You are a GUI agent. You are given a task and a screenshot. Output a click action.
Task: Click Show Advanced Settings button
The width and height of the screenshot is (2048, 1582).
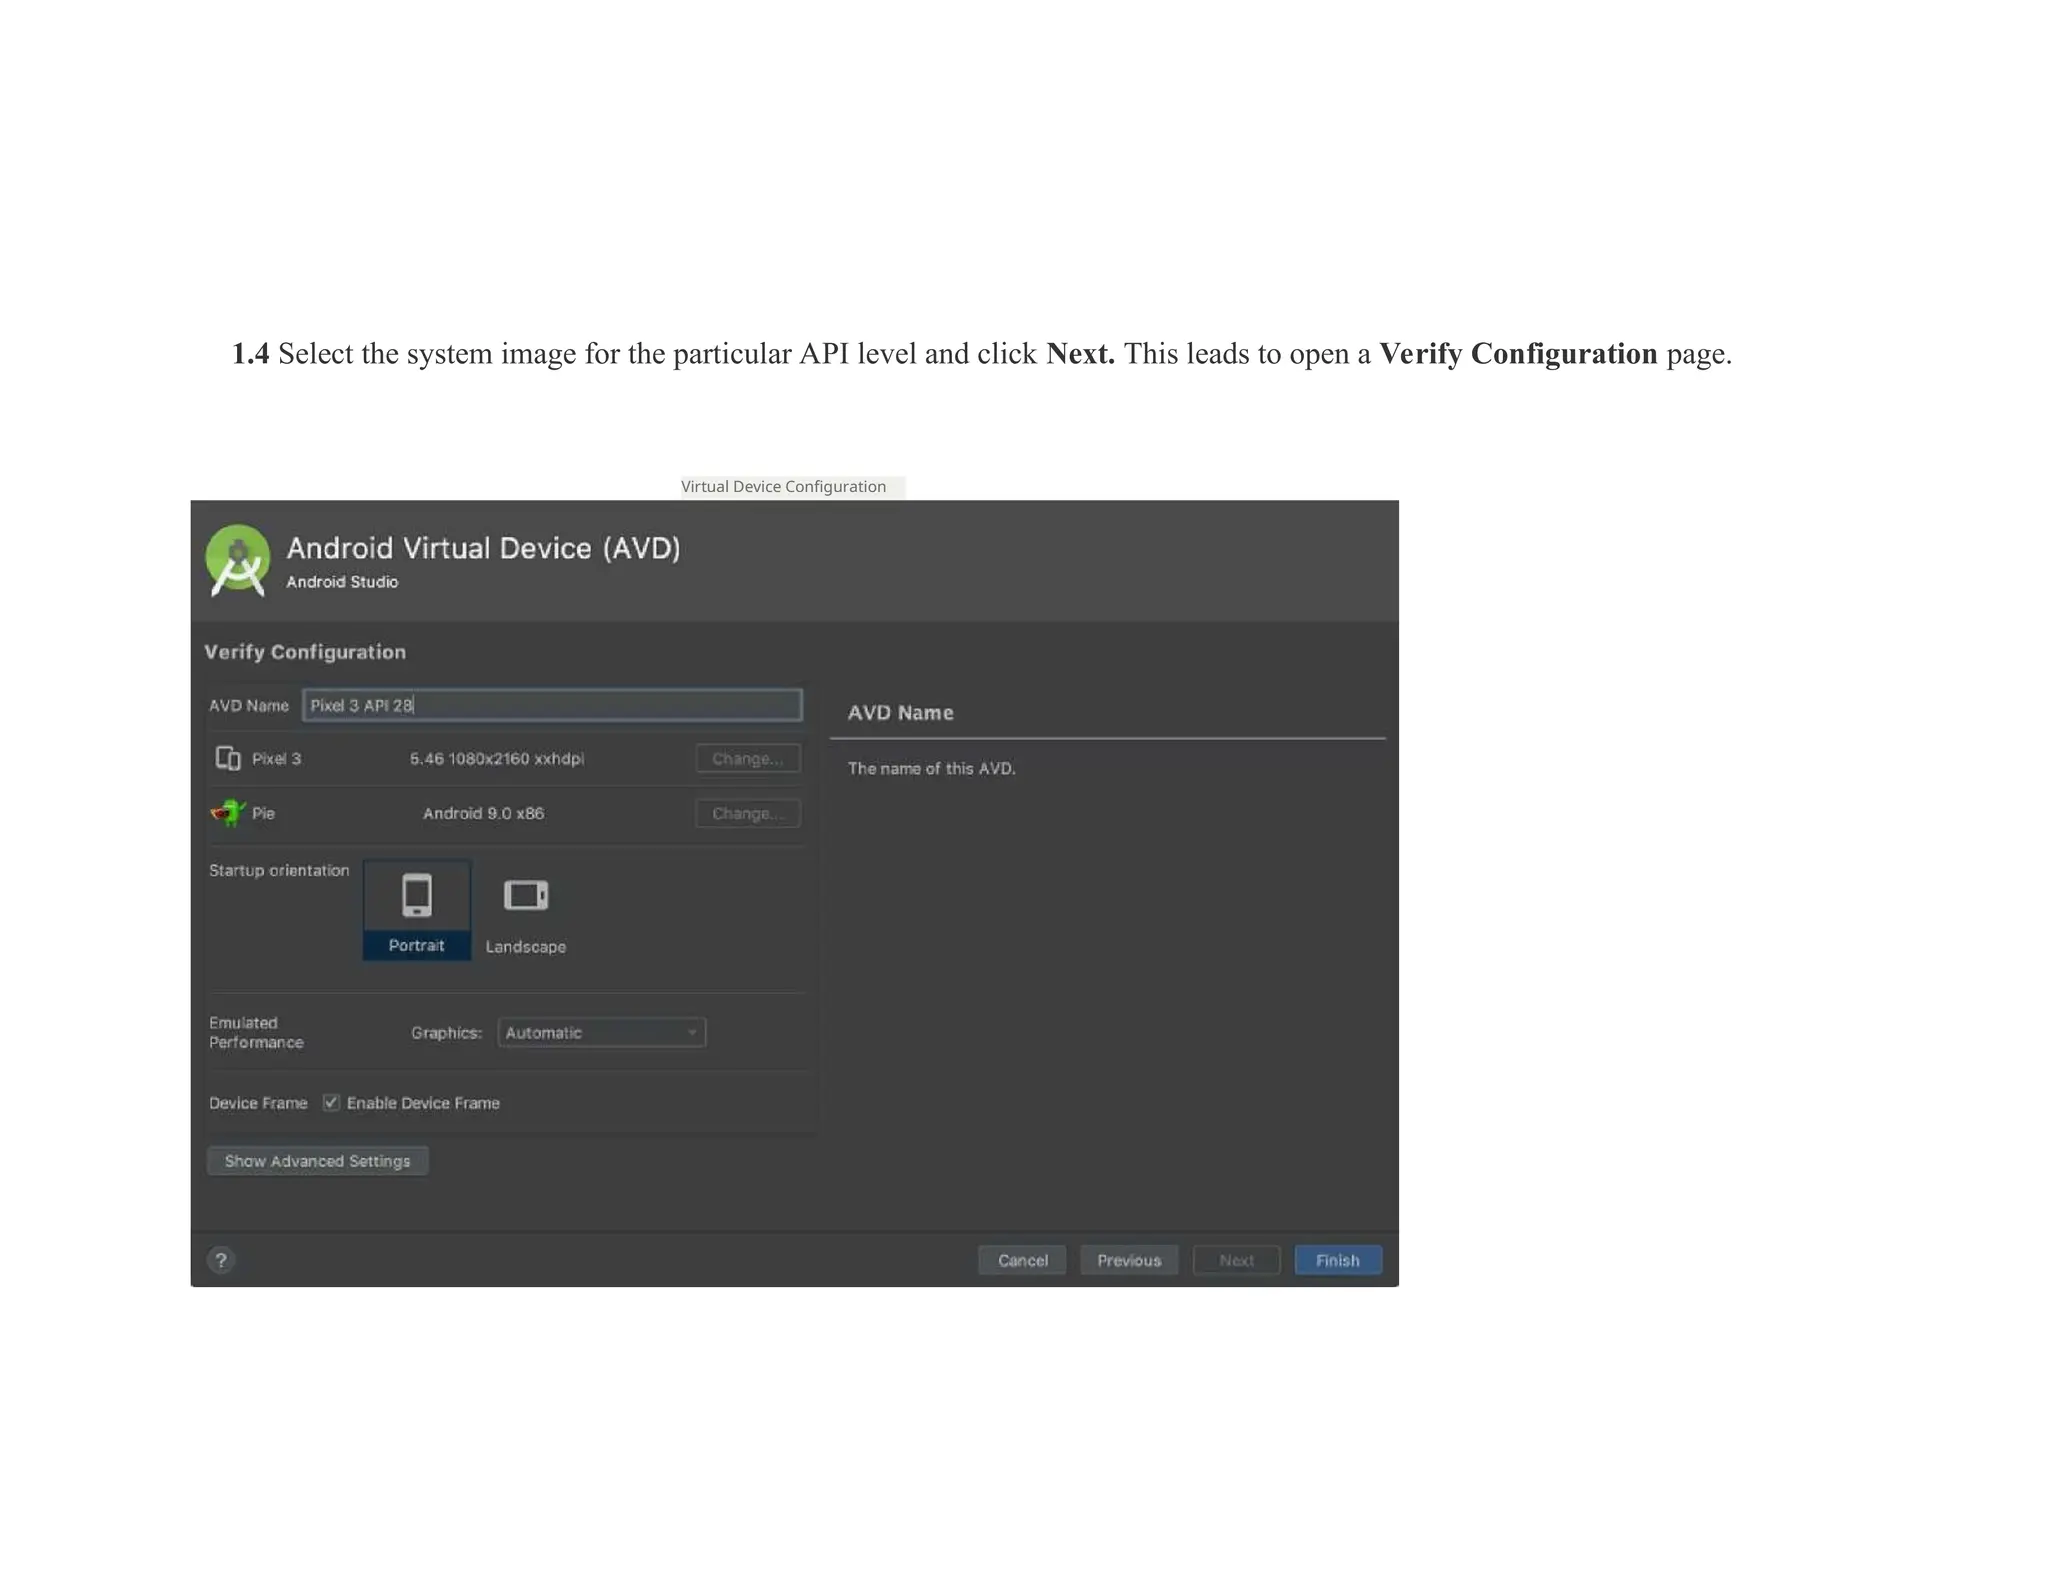(317, 1161)
